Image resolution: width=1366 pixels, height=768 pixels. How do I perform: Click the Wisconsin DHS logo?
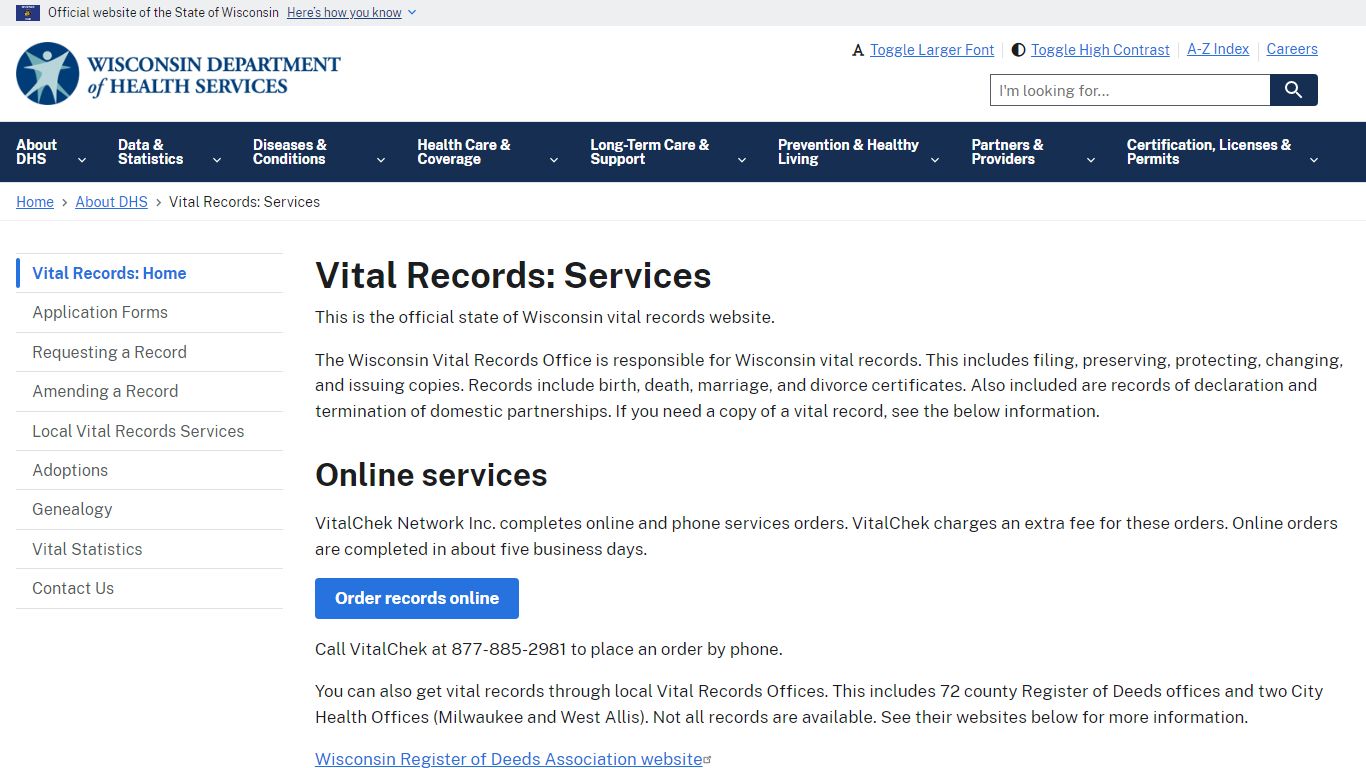point(178,74)
